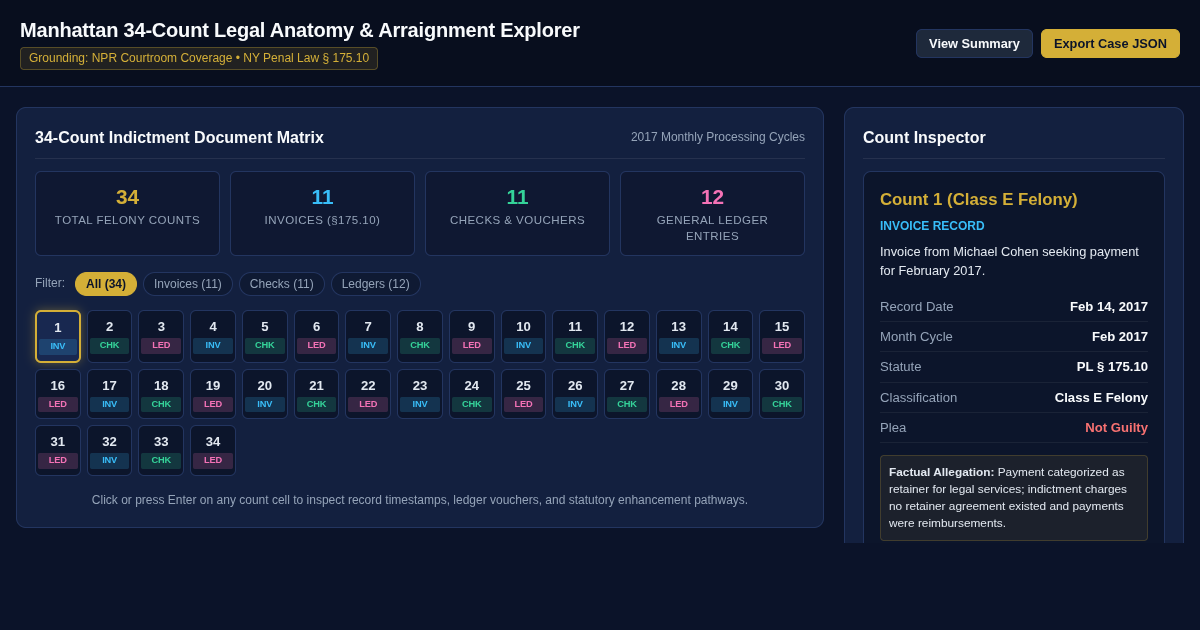Open count 24 check cell
Screen dimensions: 1200x630
(x=472, y=394)
